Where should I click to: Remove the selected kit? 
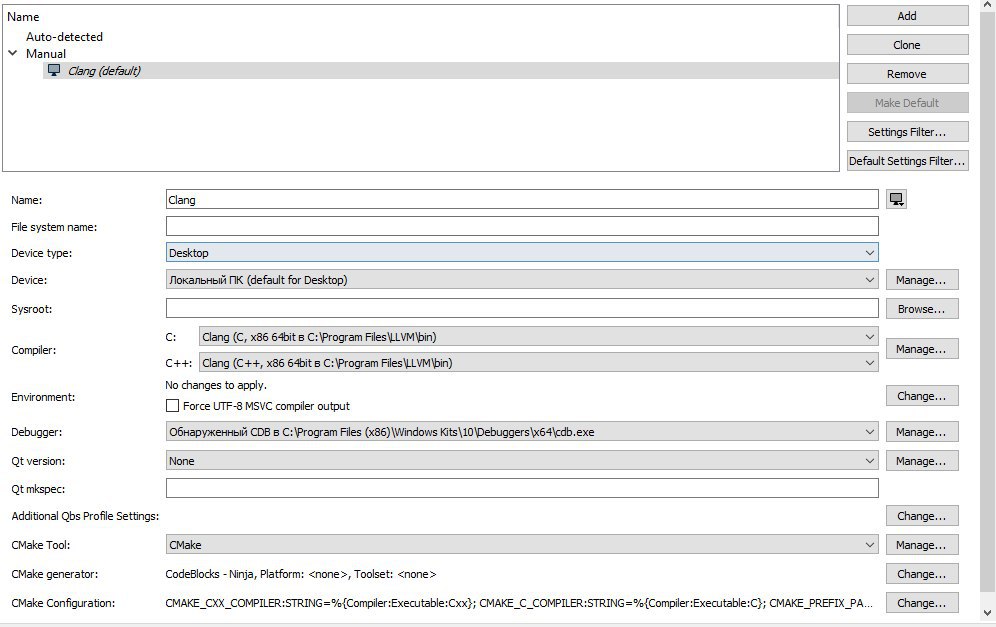(907, 74)
